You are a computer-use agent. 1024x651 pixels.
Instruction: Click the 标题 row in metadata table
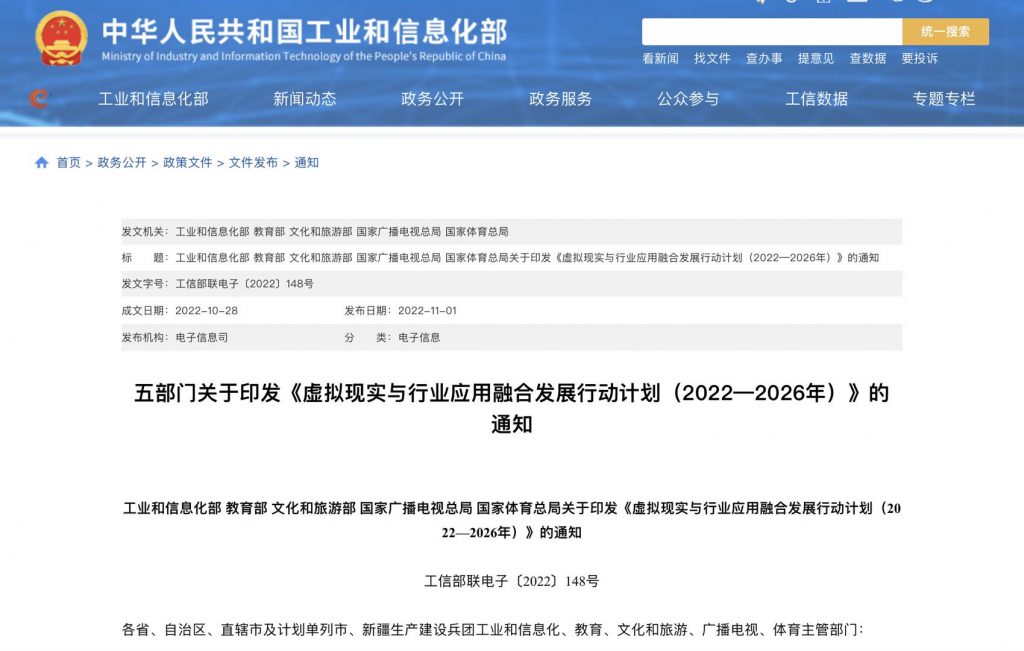point(511,257)
